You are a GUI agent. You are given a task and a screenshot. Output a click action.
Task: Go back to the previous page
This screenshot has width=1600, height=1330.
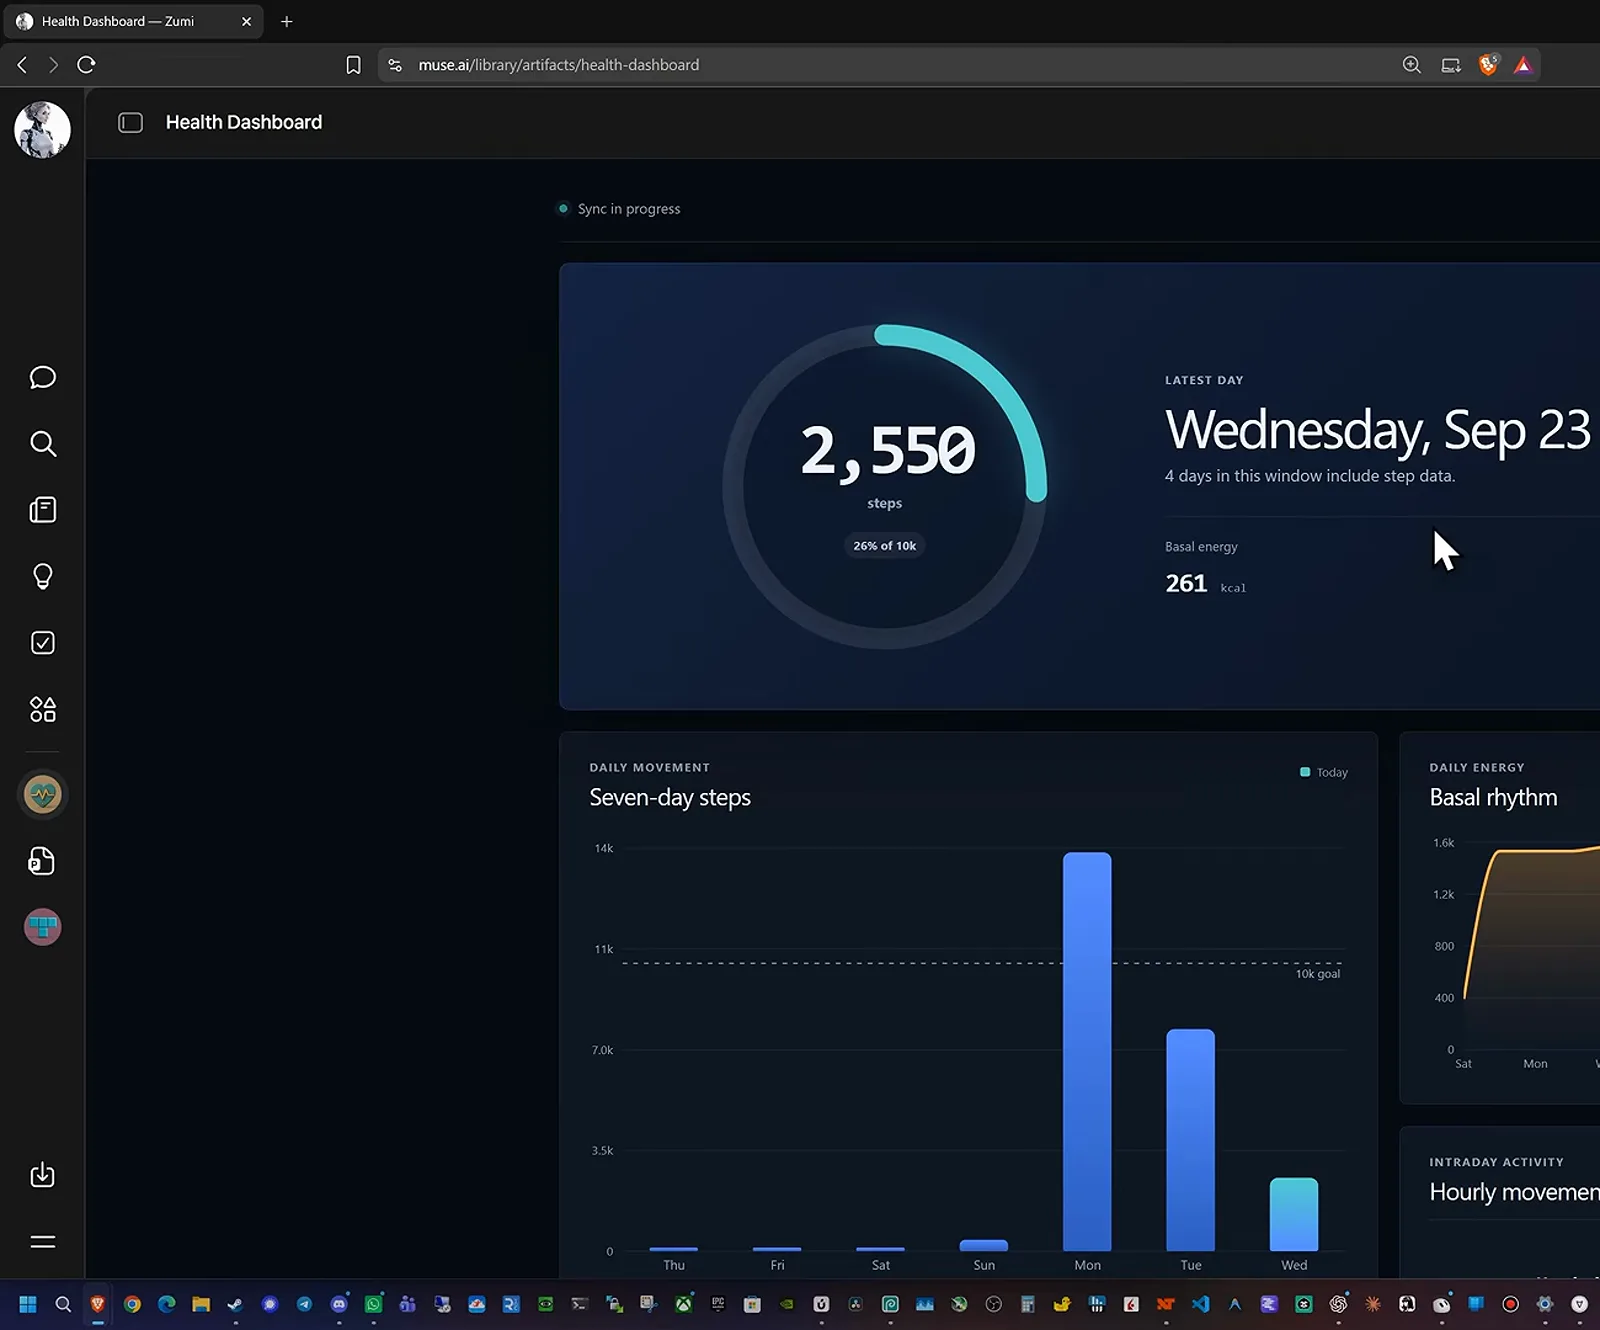(x=22, y=65)
